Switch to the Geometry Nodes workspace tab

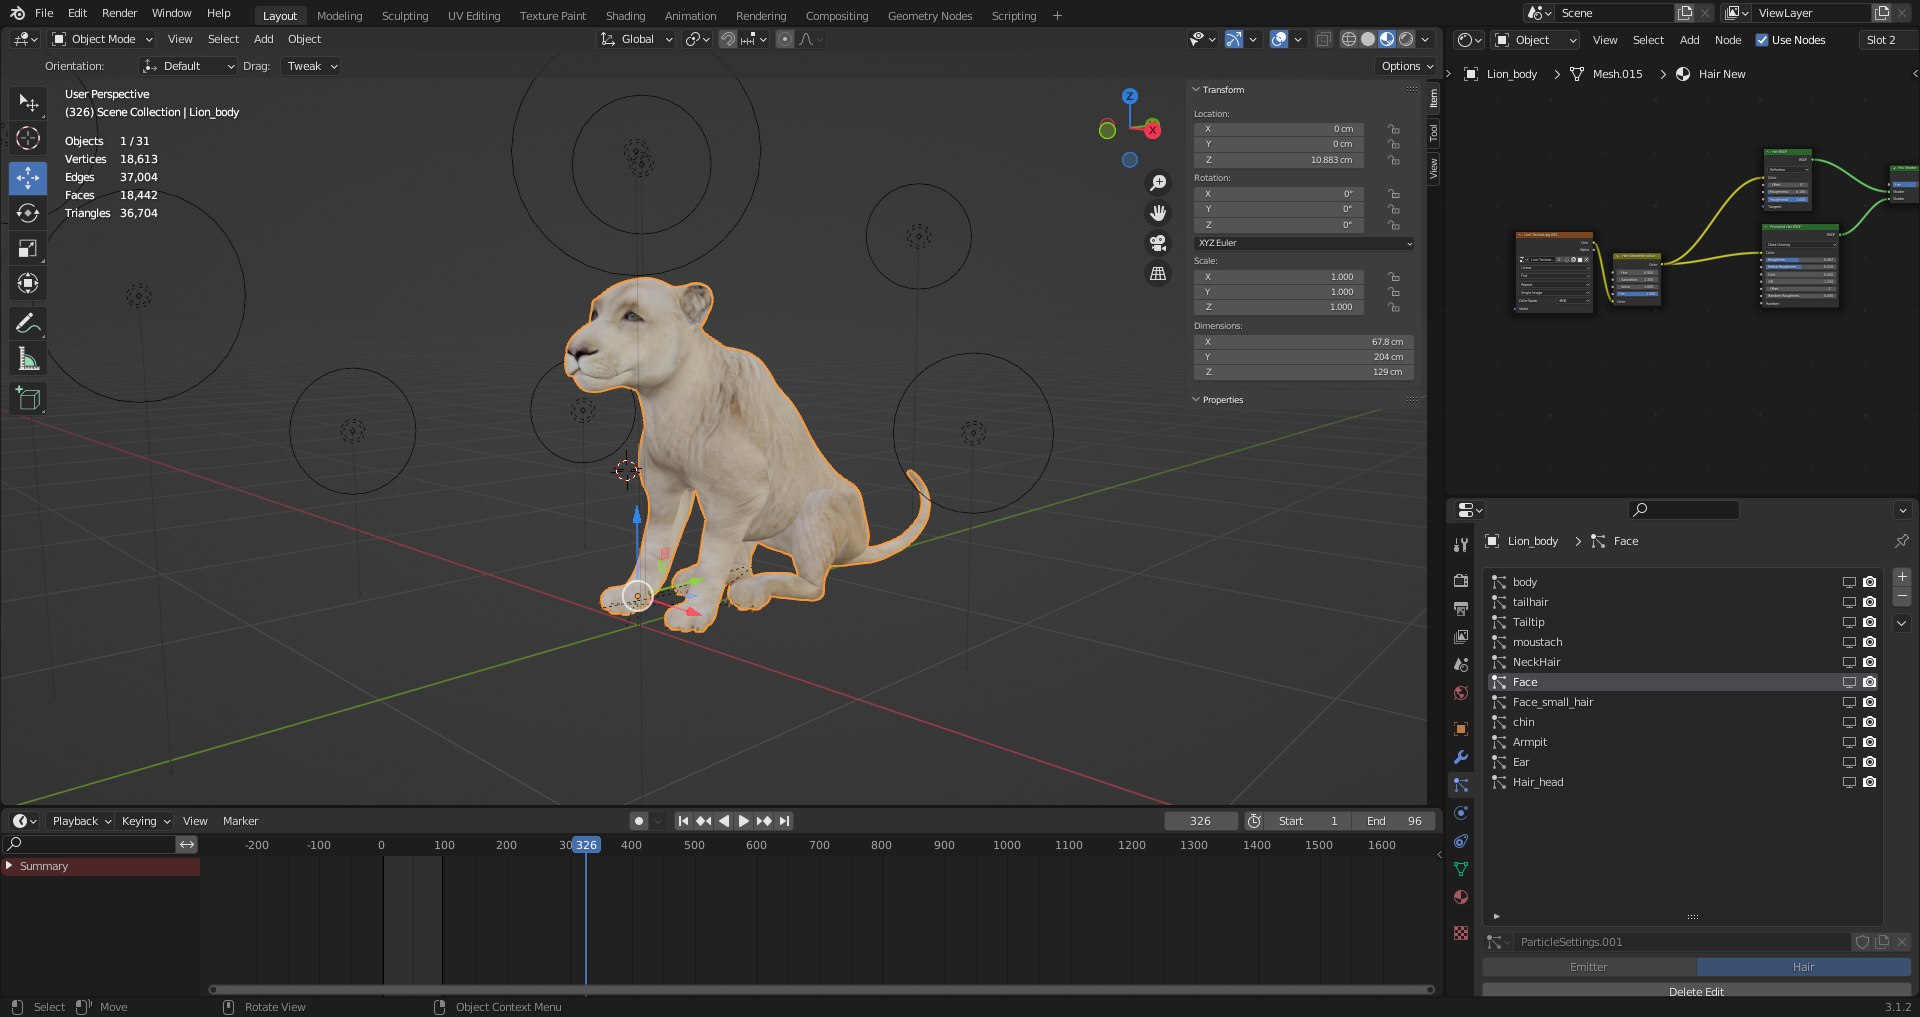[930, 16]
